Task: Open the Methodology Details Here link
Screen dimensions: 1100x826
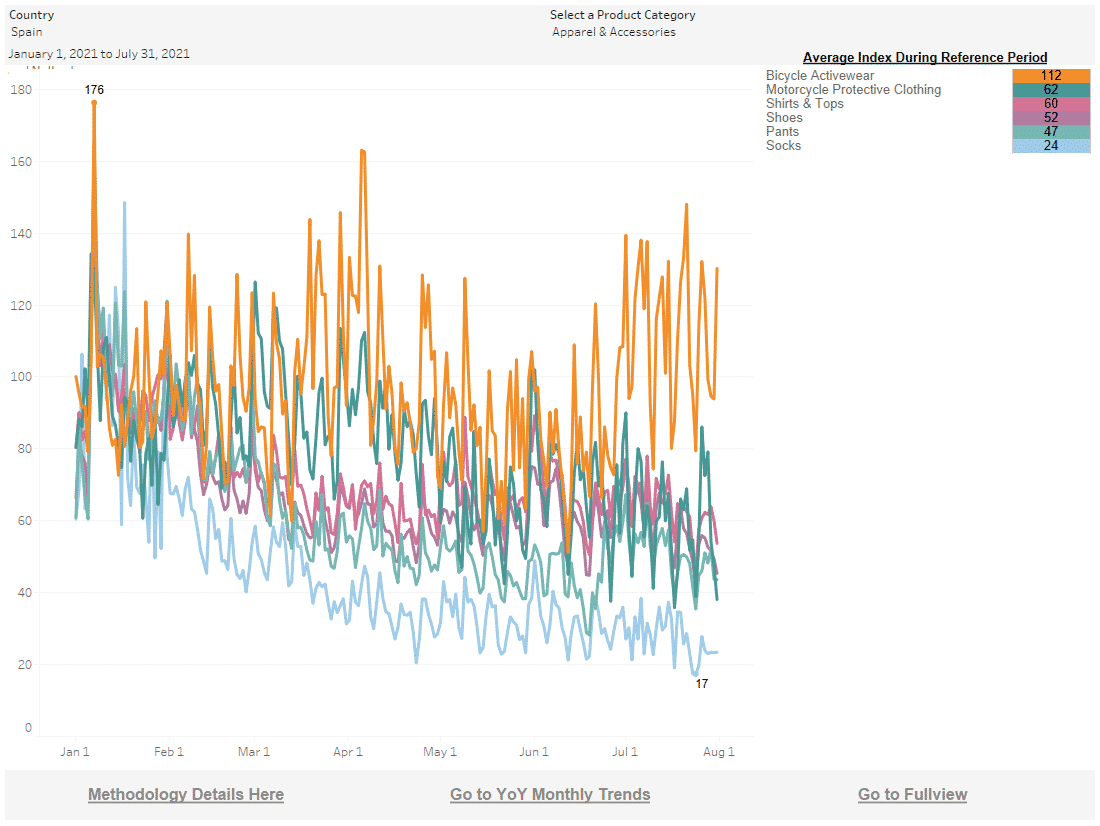Action: point(186,794)
